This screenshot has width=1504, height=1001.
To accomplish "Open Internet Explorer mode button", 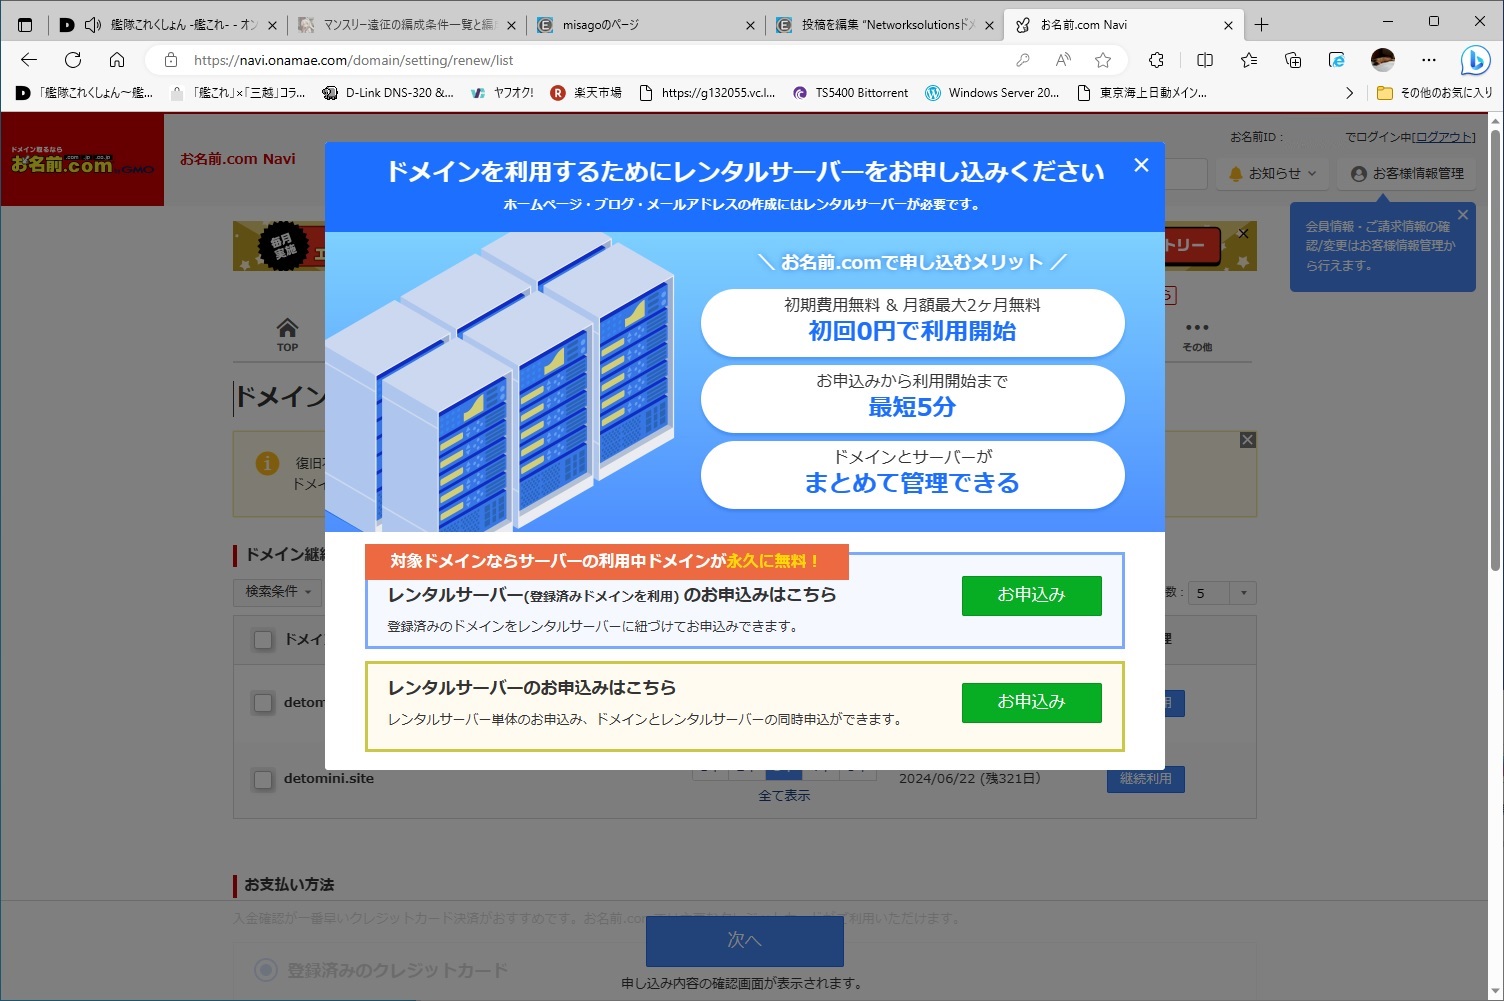I will (1337, 60).
